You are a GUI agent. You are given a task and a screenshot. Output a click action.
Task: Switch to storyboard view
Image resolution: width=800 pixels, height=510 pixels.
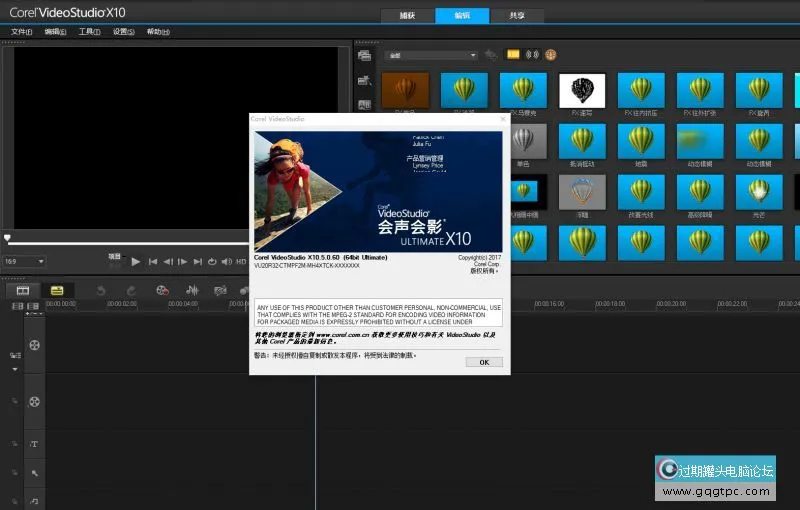pos(23,291)
